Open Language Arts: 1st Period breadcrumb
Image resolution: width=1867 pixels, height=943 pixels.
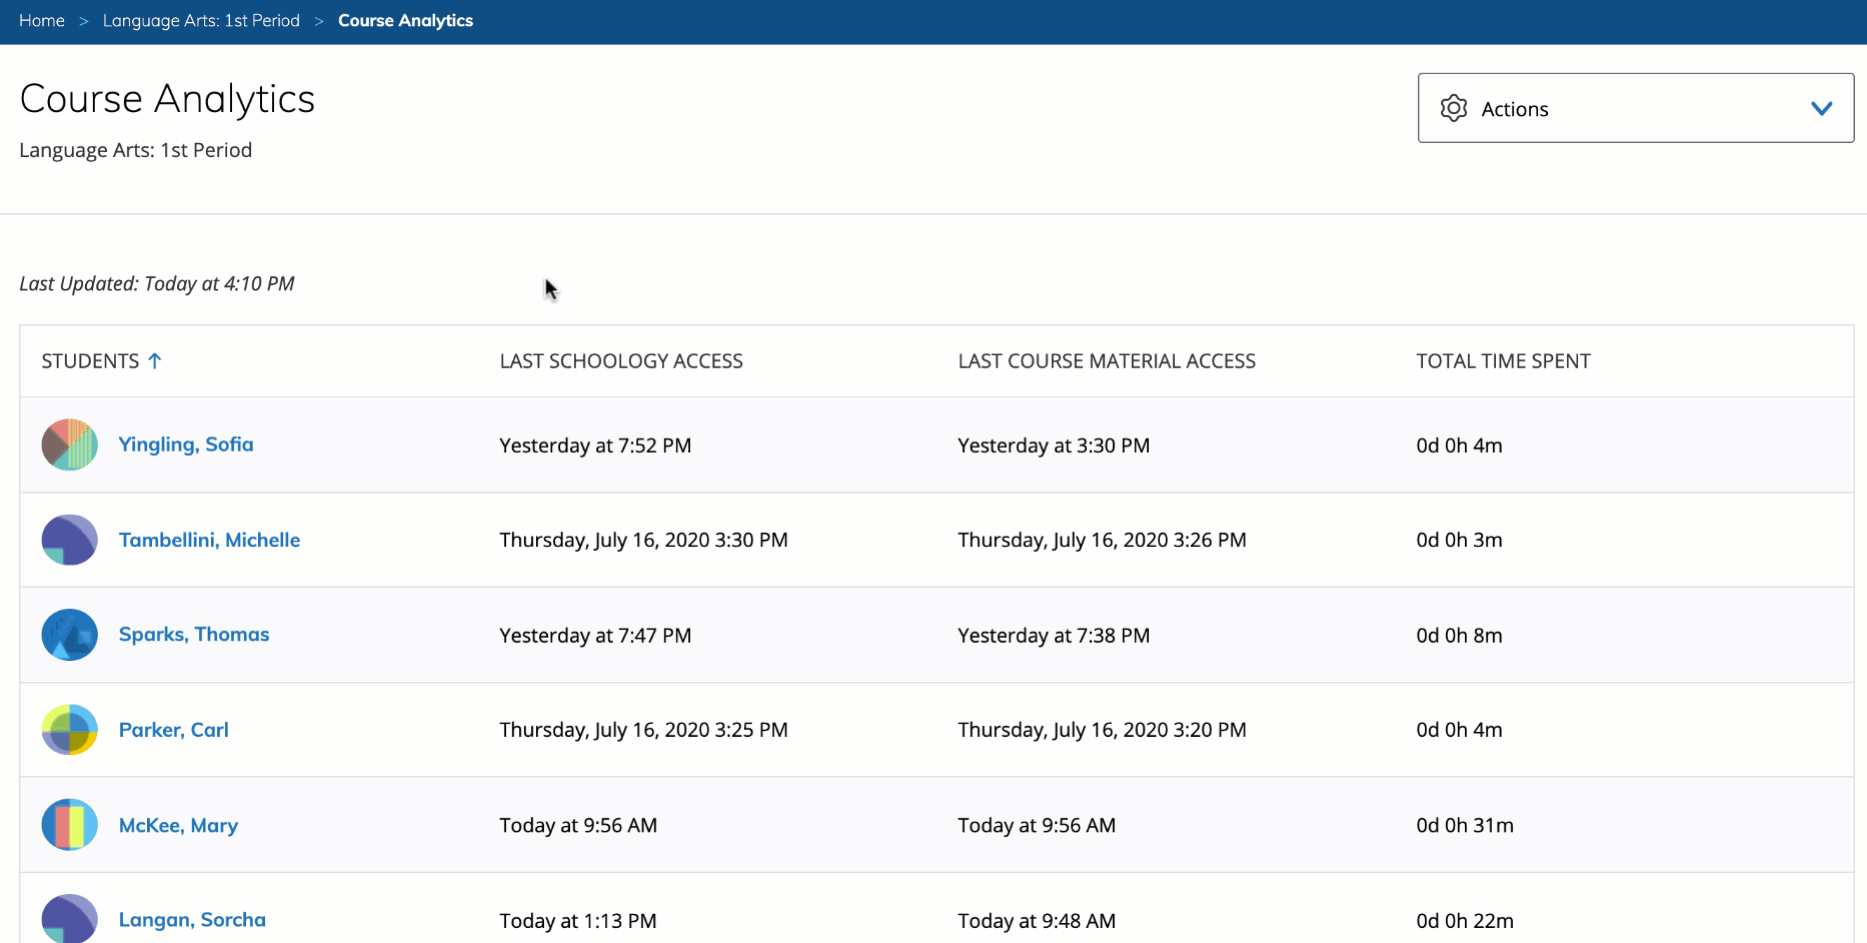click(201, 21)
